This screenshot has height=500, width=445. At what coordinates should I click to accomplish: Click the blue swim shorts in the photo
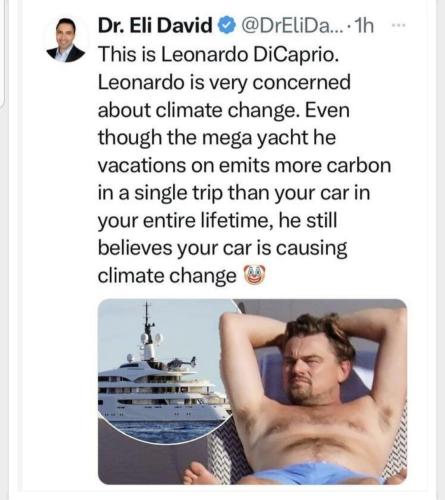pyautogui.click(x=315, y=473)
